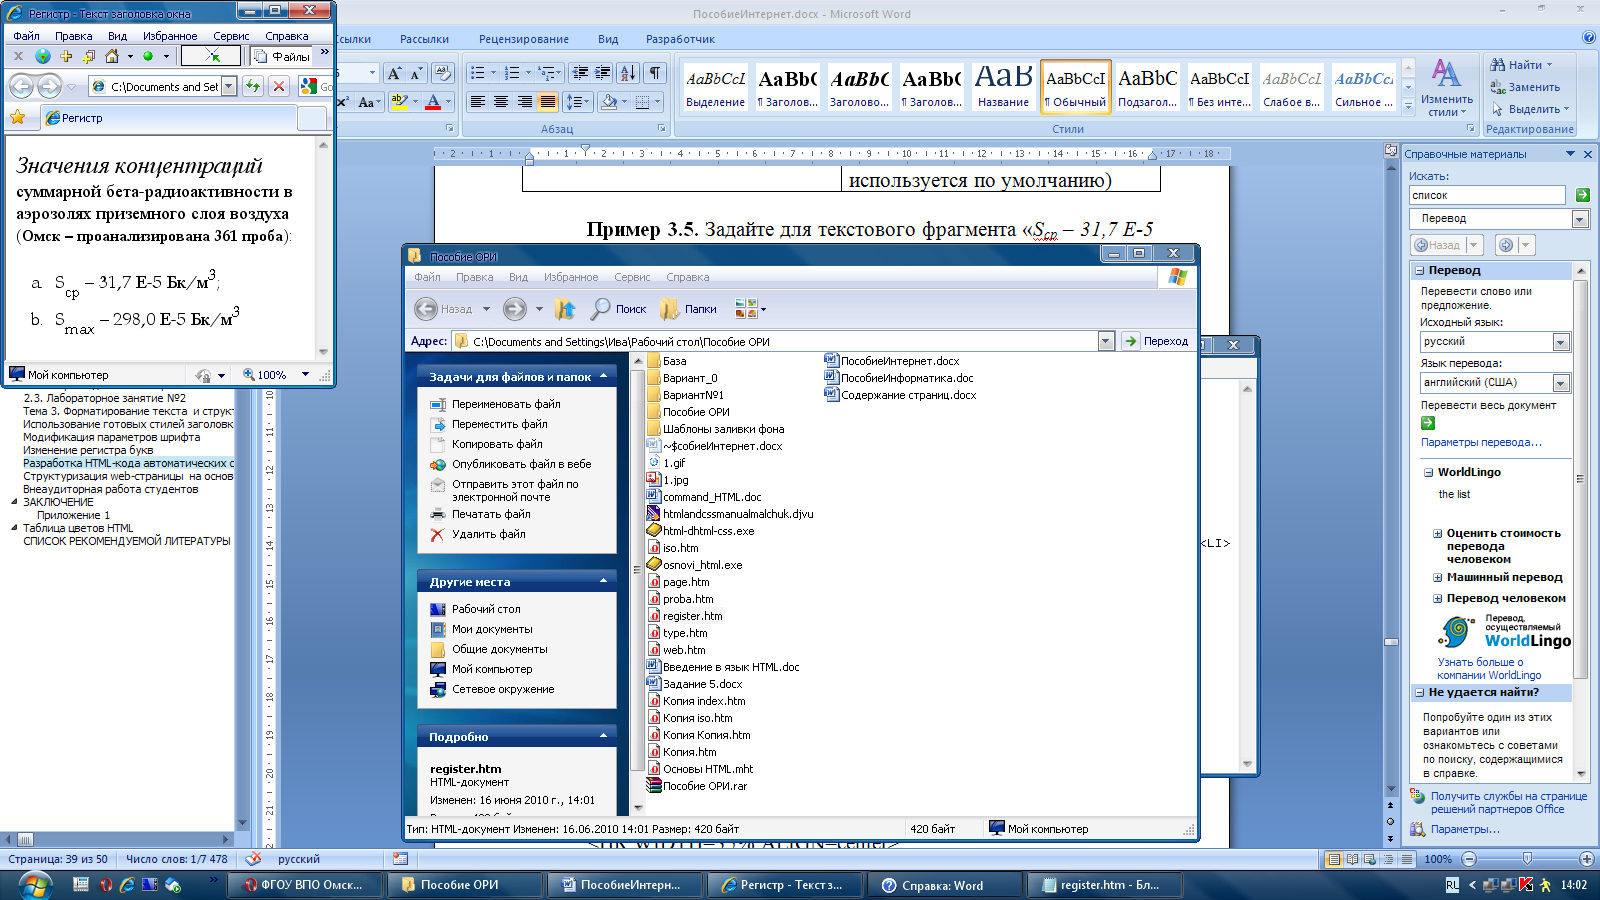Open the borders dropdown arrow

657,102
